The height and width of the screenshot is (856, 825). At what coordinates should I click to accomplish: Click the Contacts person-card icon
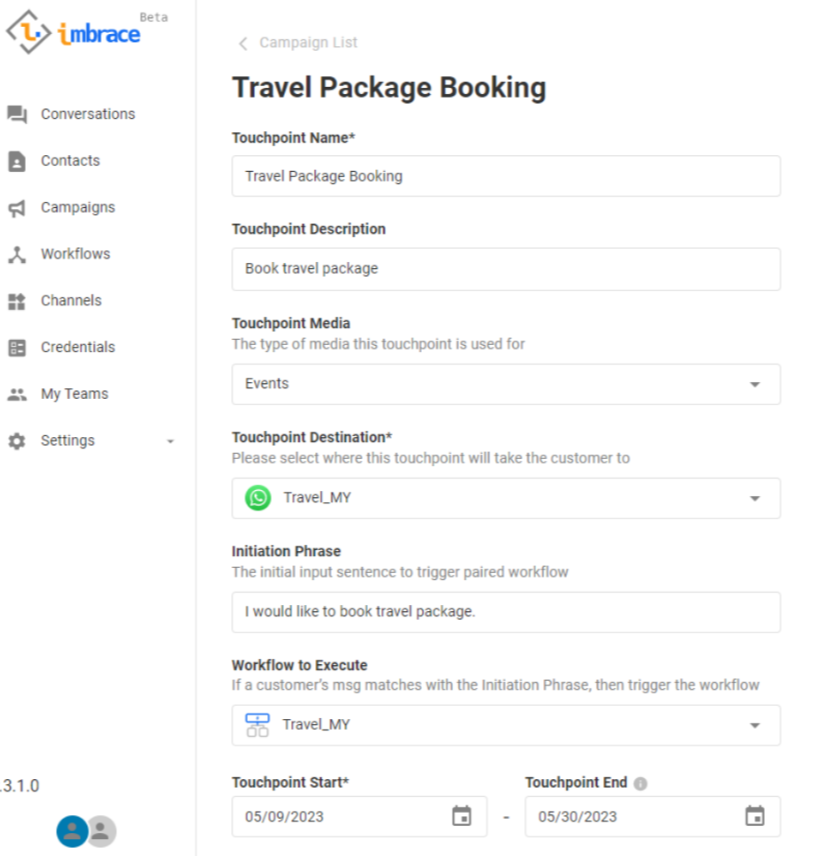click(x=17, y=161)
